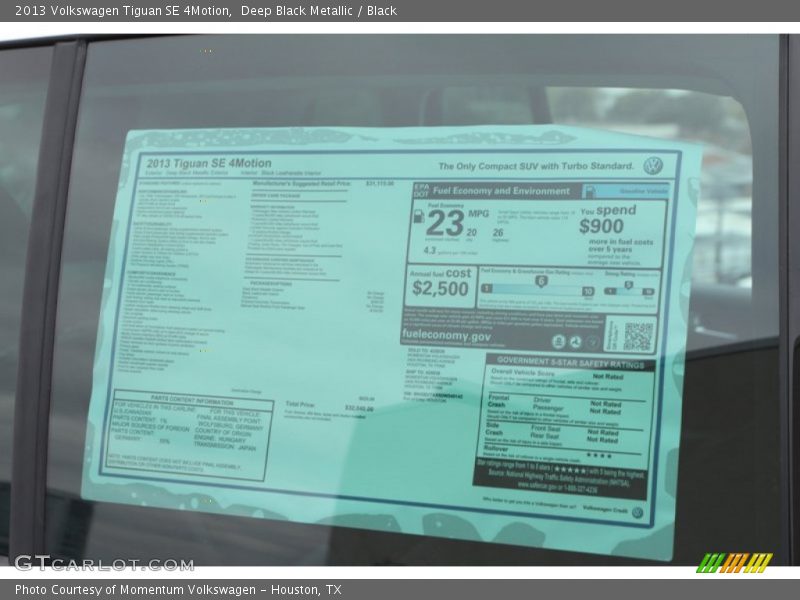Click the VW logo beside the Turbo Standard tagline
This screenshot has width=800, height=600.
click(653, 166)
